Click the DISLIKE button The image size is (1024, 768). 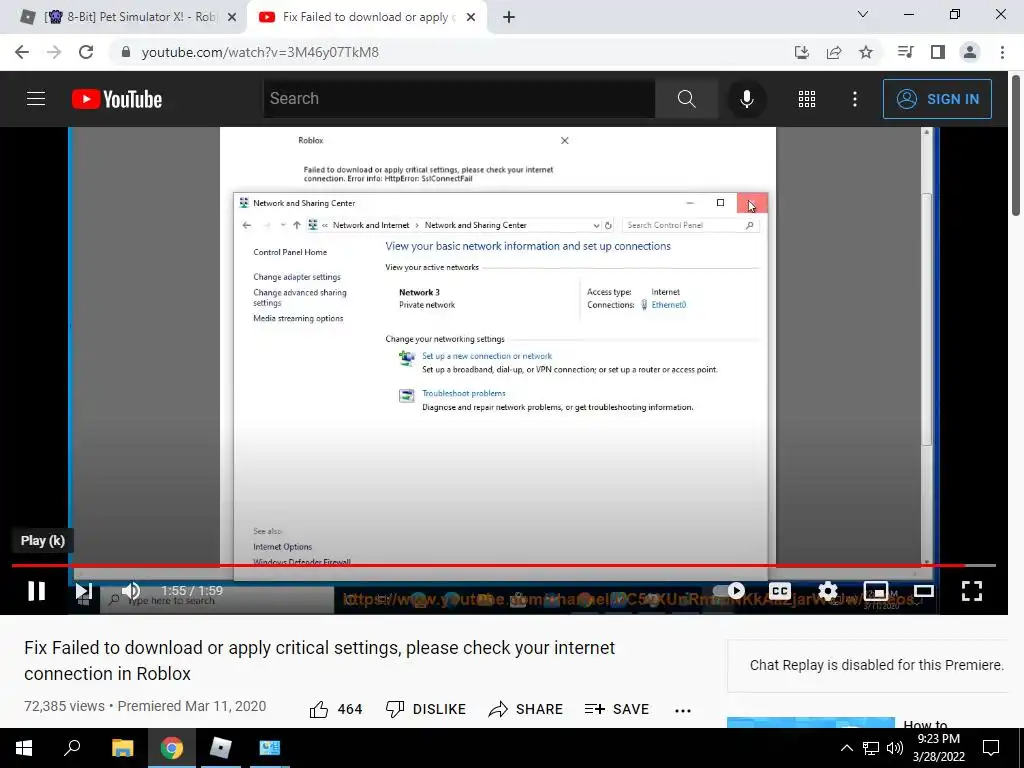tap(426, 709)
